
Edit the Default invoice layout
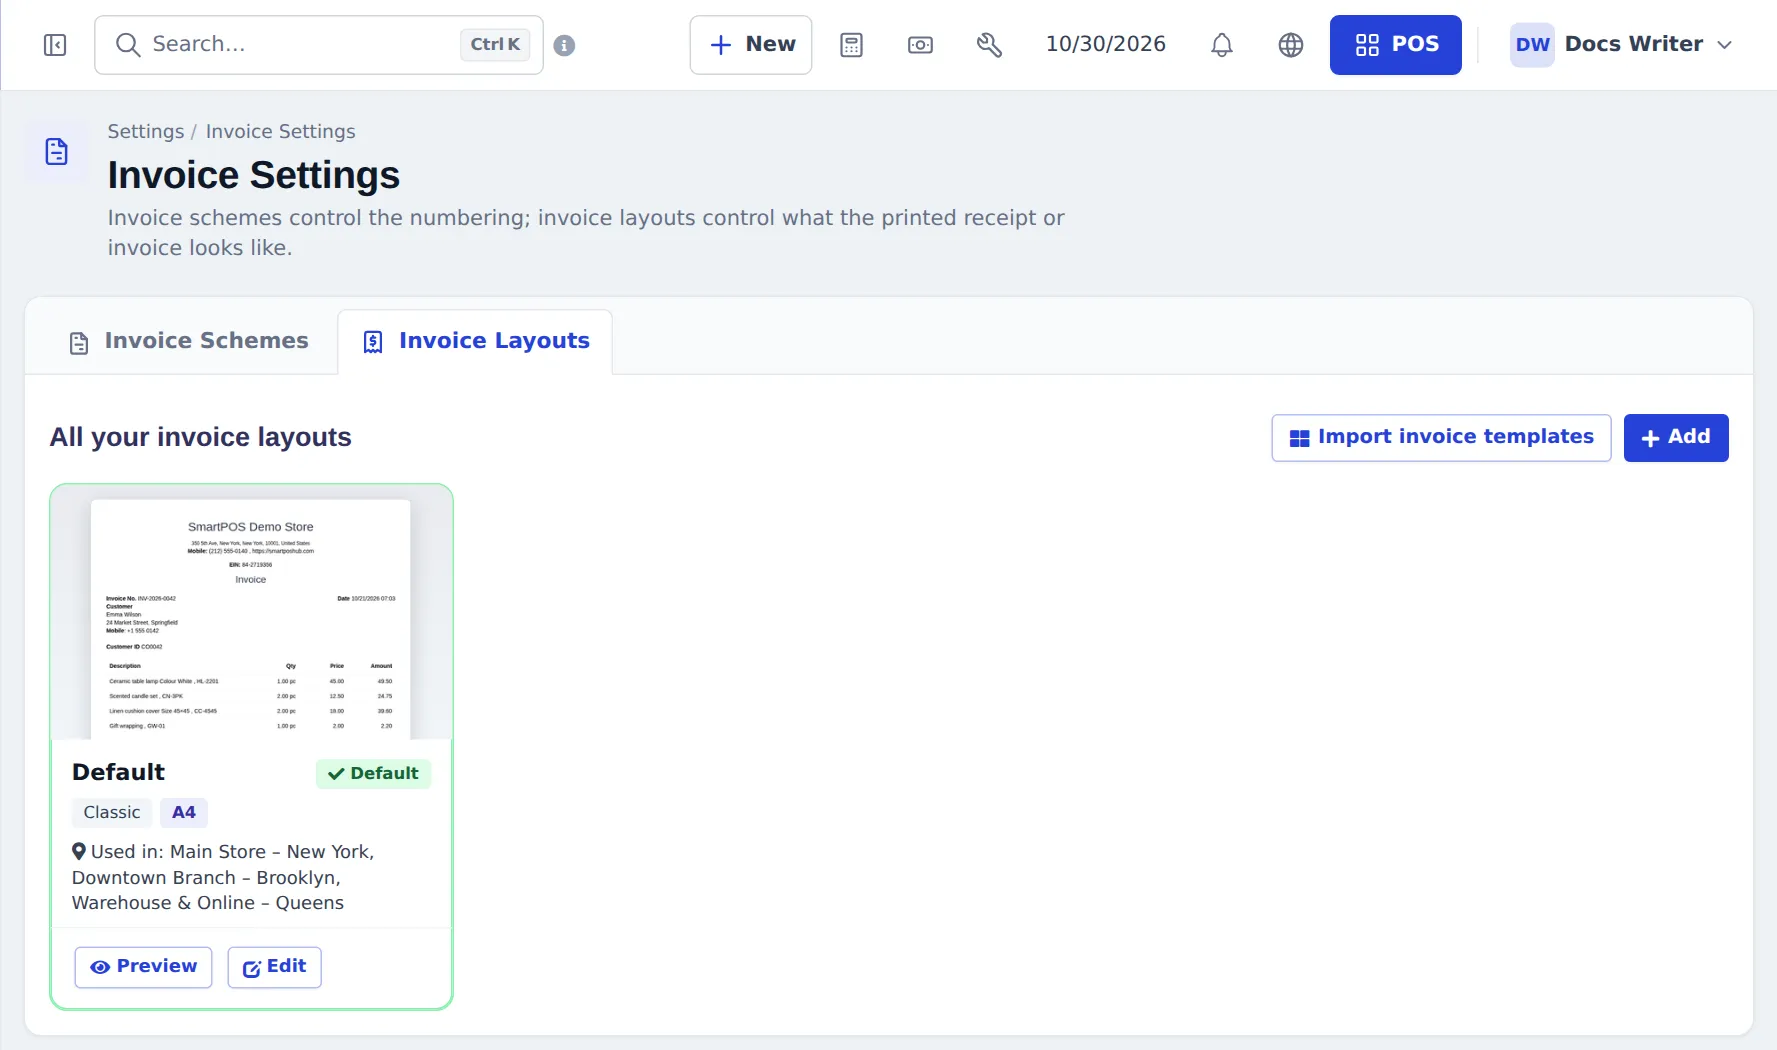click(275, 967)
